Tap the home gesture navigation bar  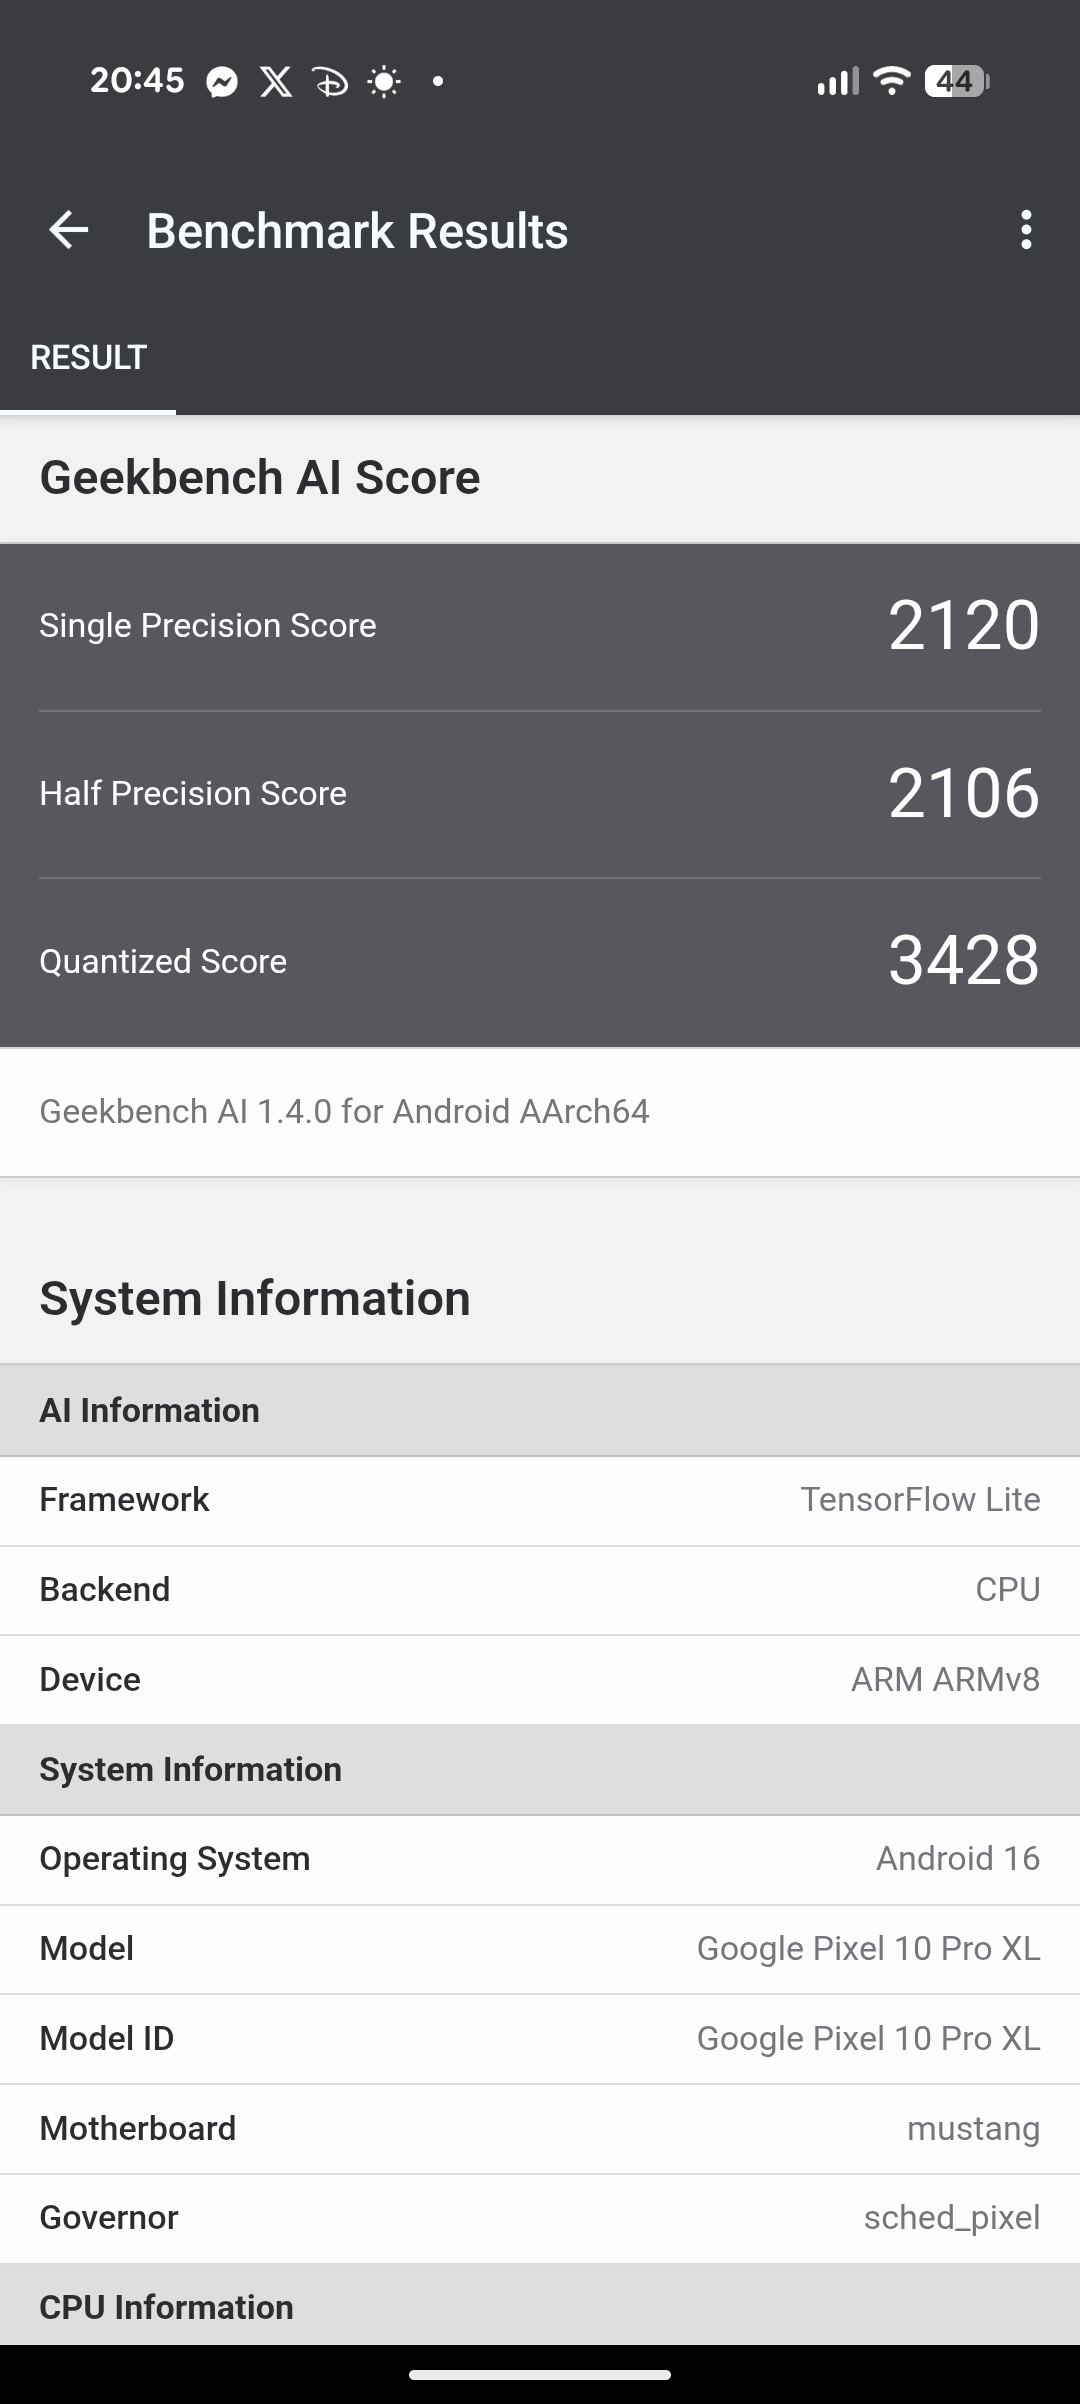pyautogui.click(x=540, y=2374)
